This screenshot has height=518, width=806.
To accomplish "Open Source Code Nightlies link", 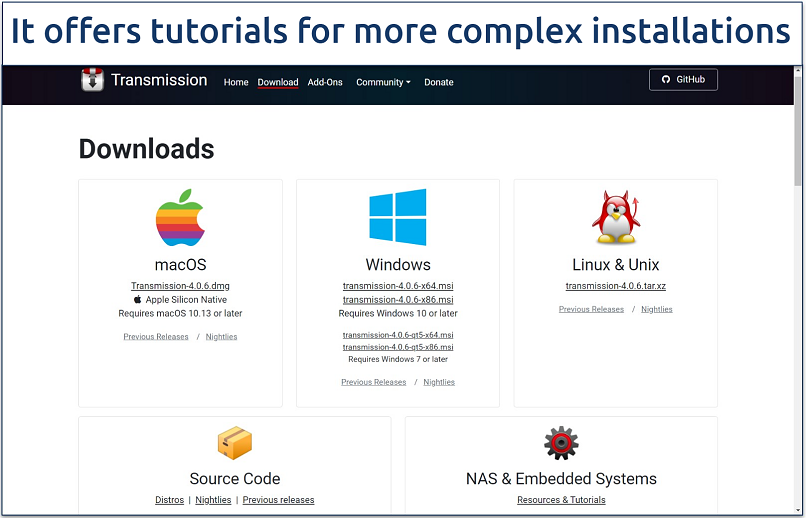I will point(213,500).
